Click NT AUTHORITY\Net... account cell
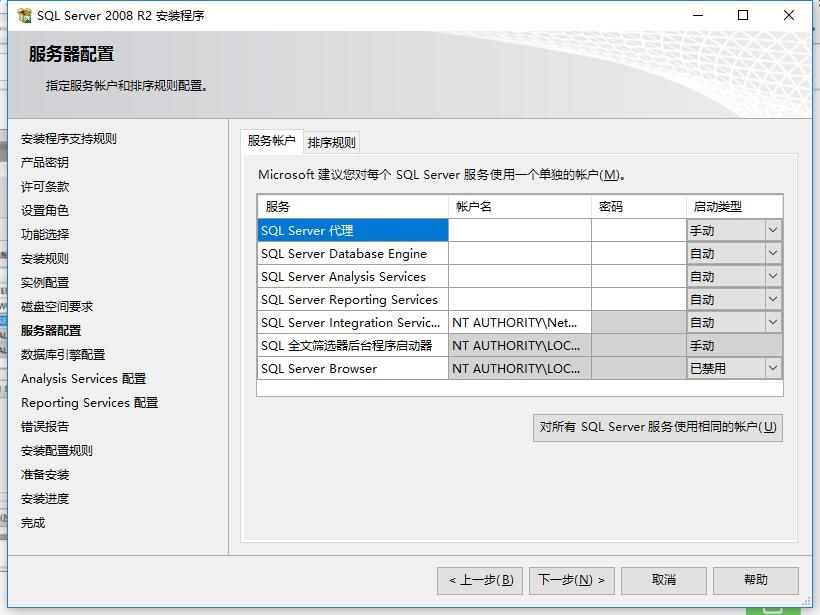This screenshot has height=615, width=820. point(520,322)
